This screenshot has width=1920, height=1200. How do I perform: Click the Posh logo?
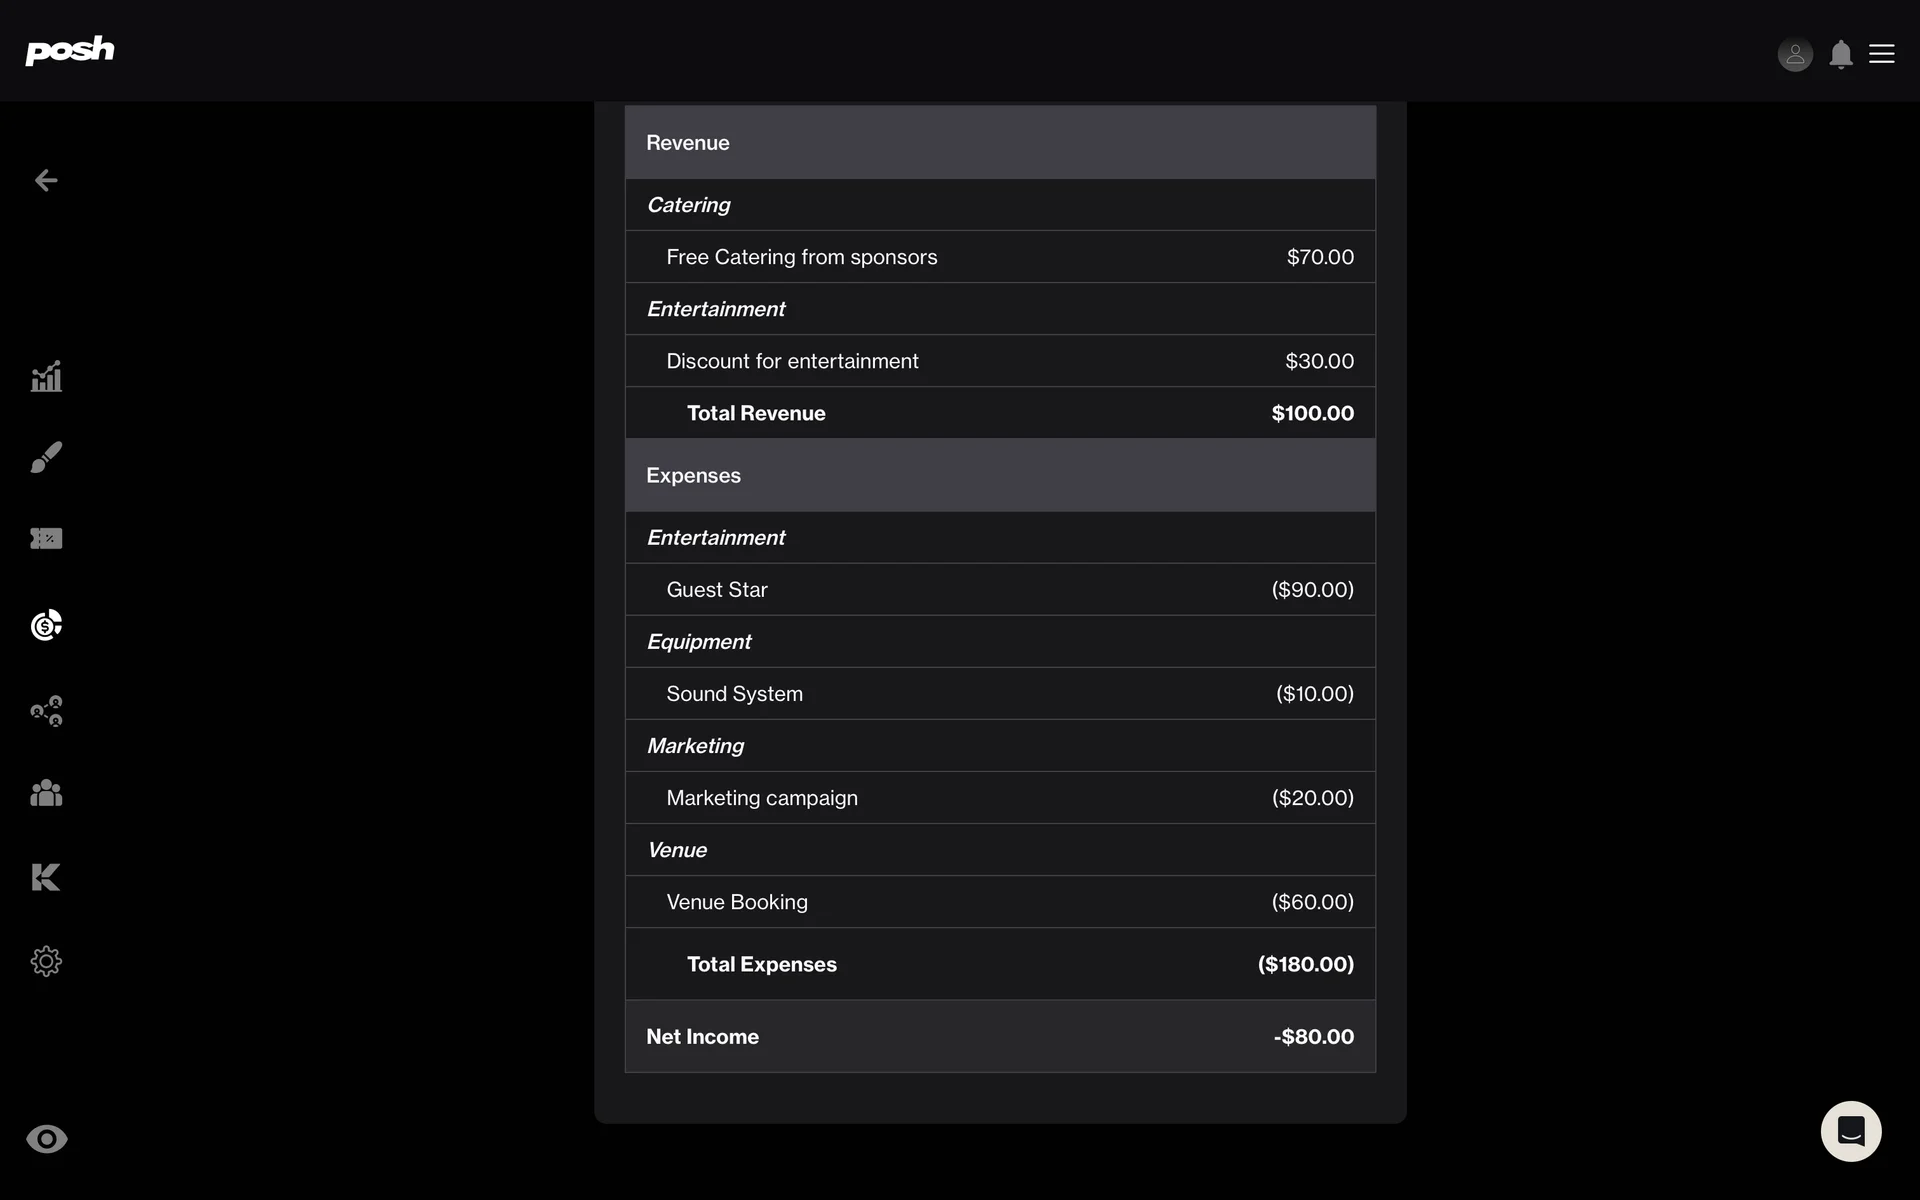click(x=70, y=50)
